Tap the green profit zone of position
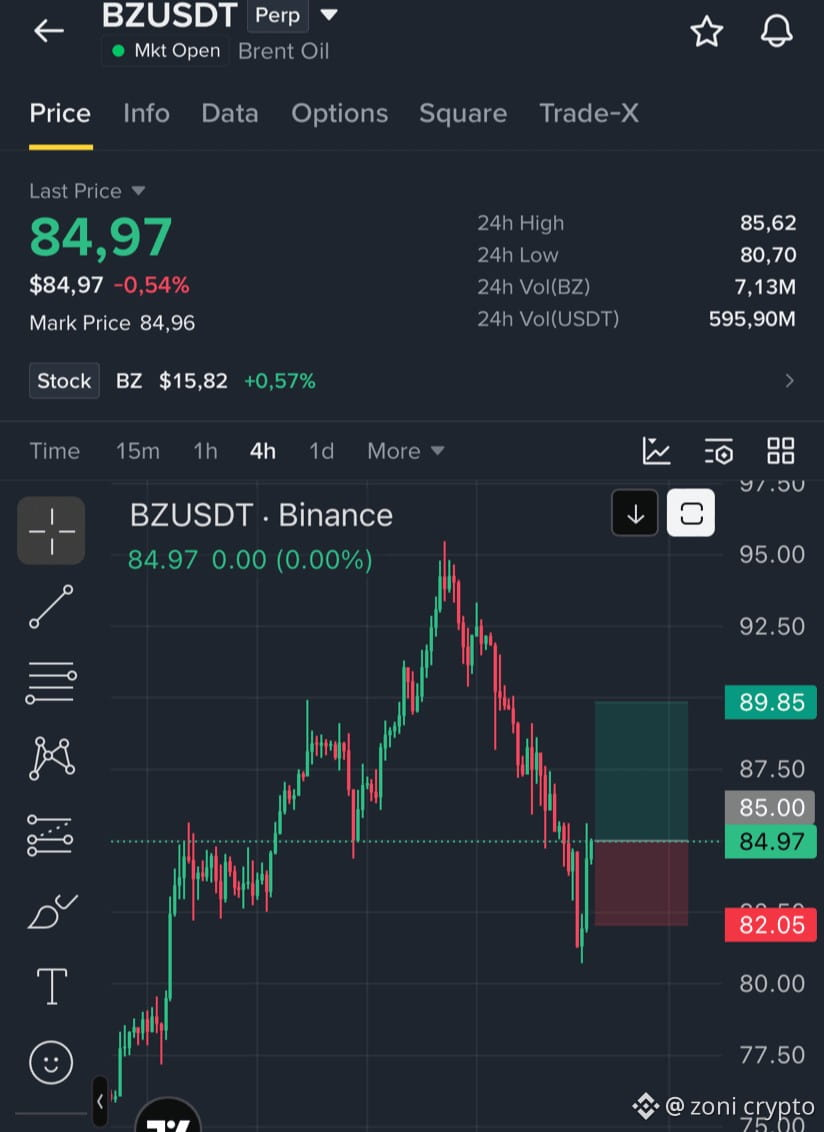The width and height of the screenshot is (824, 1132). pos(641,771)
